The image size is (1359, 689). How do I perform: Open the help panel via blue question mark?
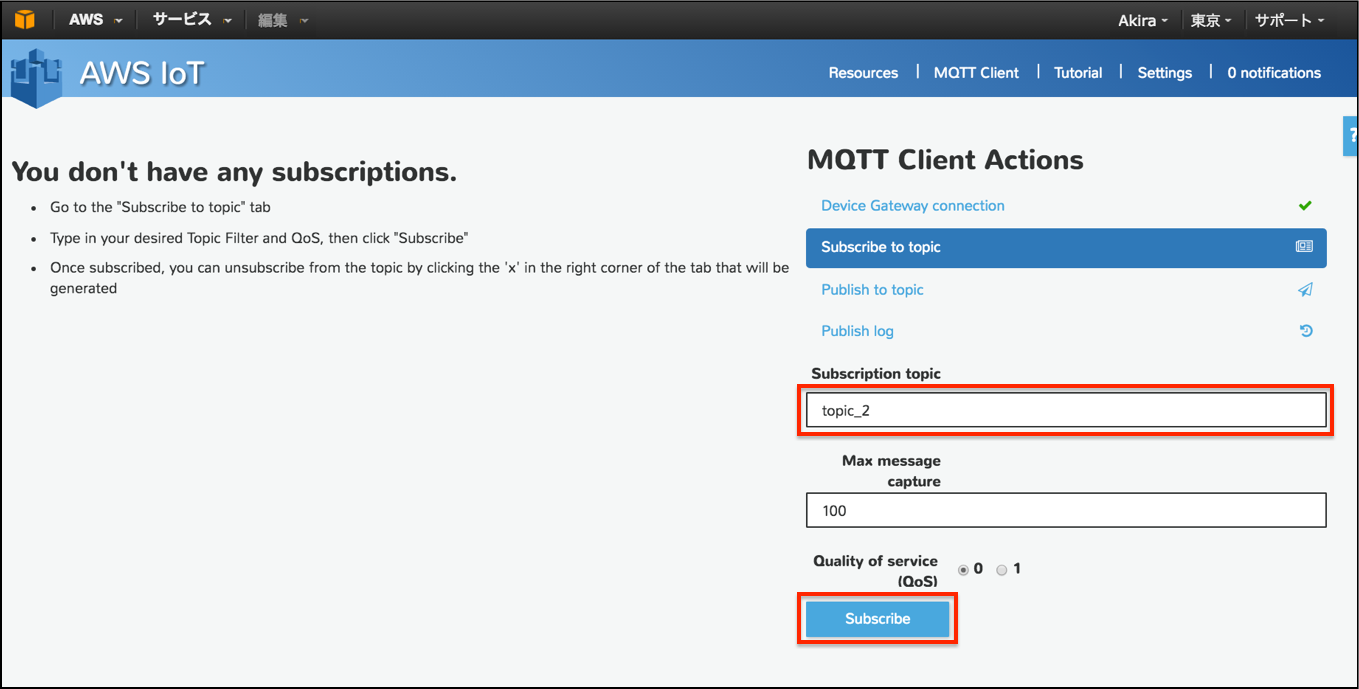1352,135
